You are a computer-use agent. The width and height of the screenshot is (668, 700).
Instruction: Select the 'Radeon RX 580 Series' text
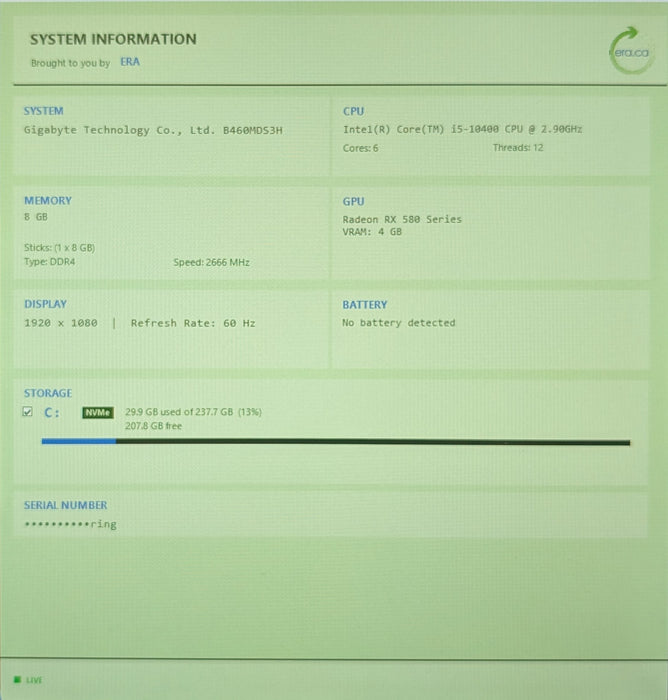coord(402,219)
